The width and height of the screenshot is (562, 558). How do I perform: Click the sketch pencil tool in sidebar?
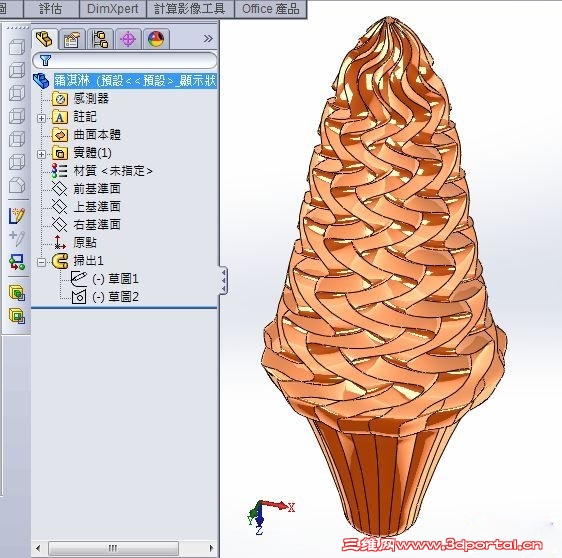(x=17, y=215)
